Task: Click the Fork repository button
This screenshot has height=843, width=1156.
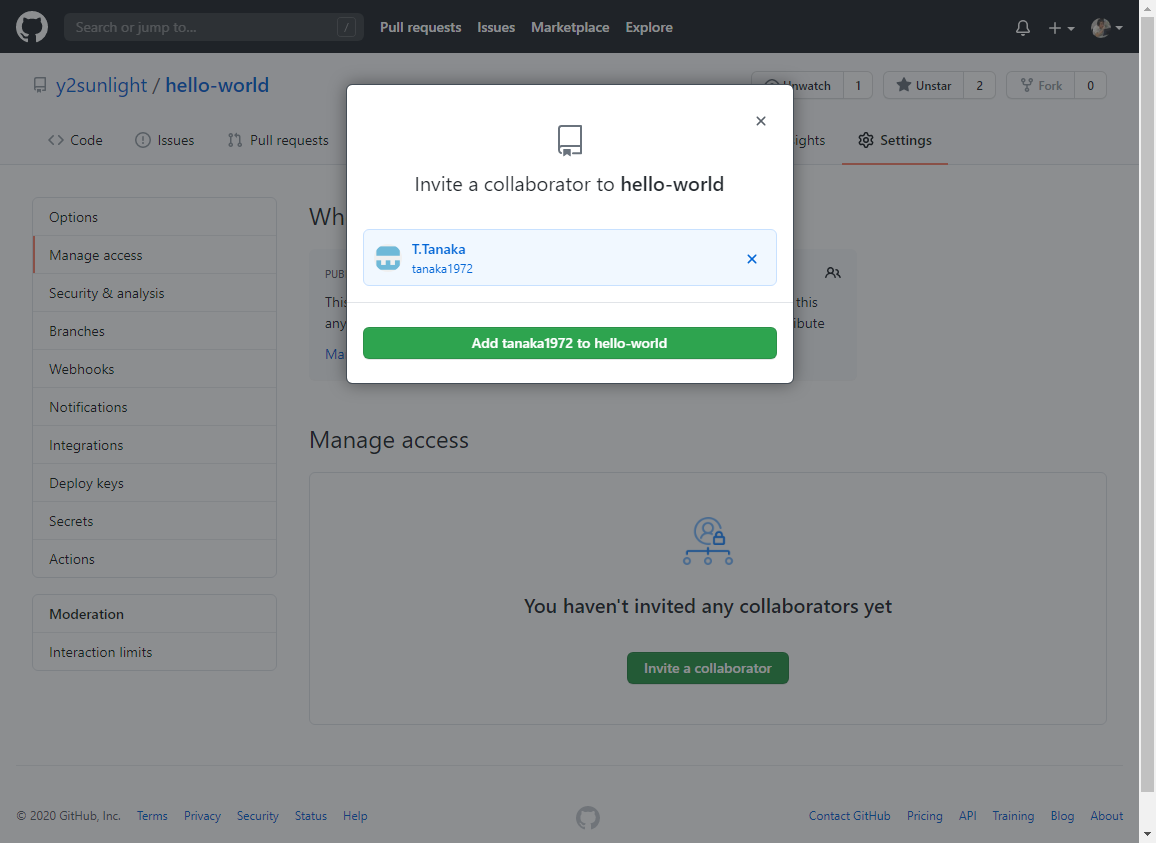Action: pos(1041,86)
